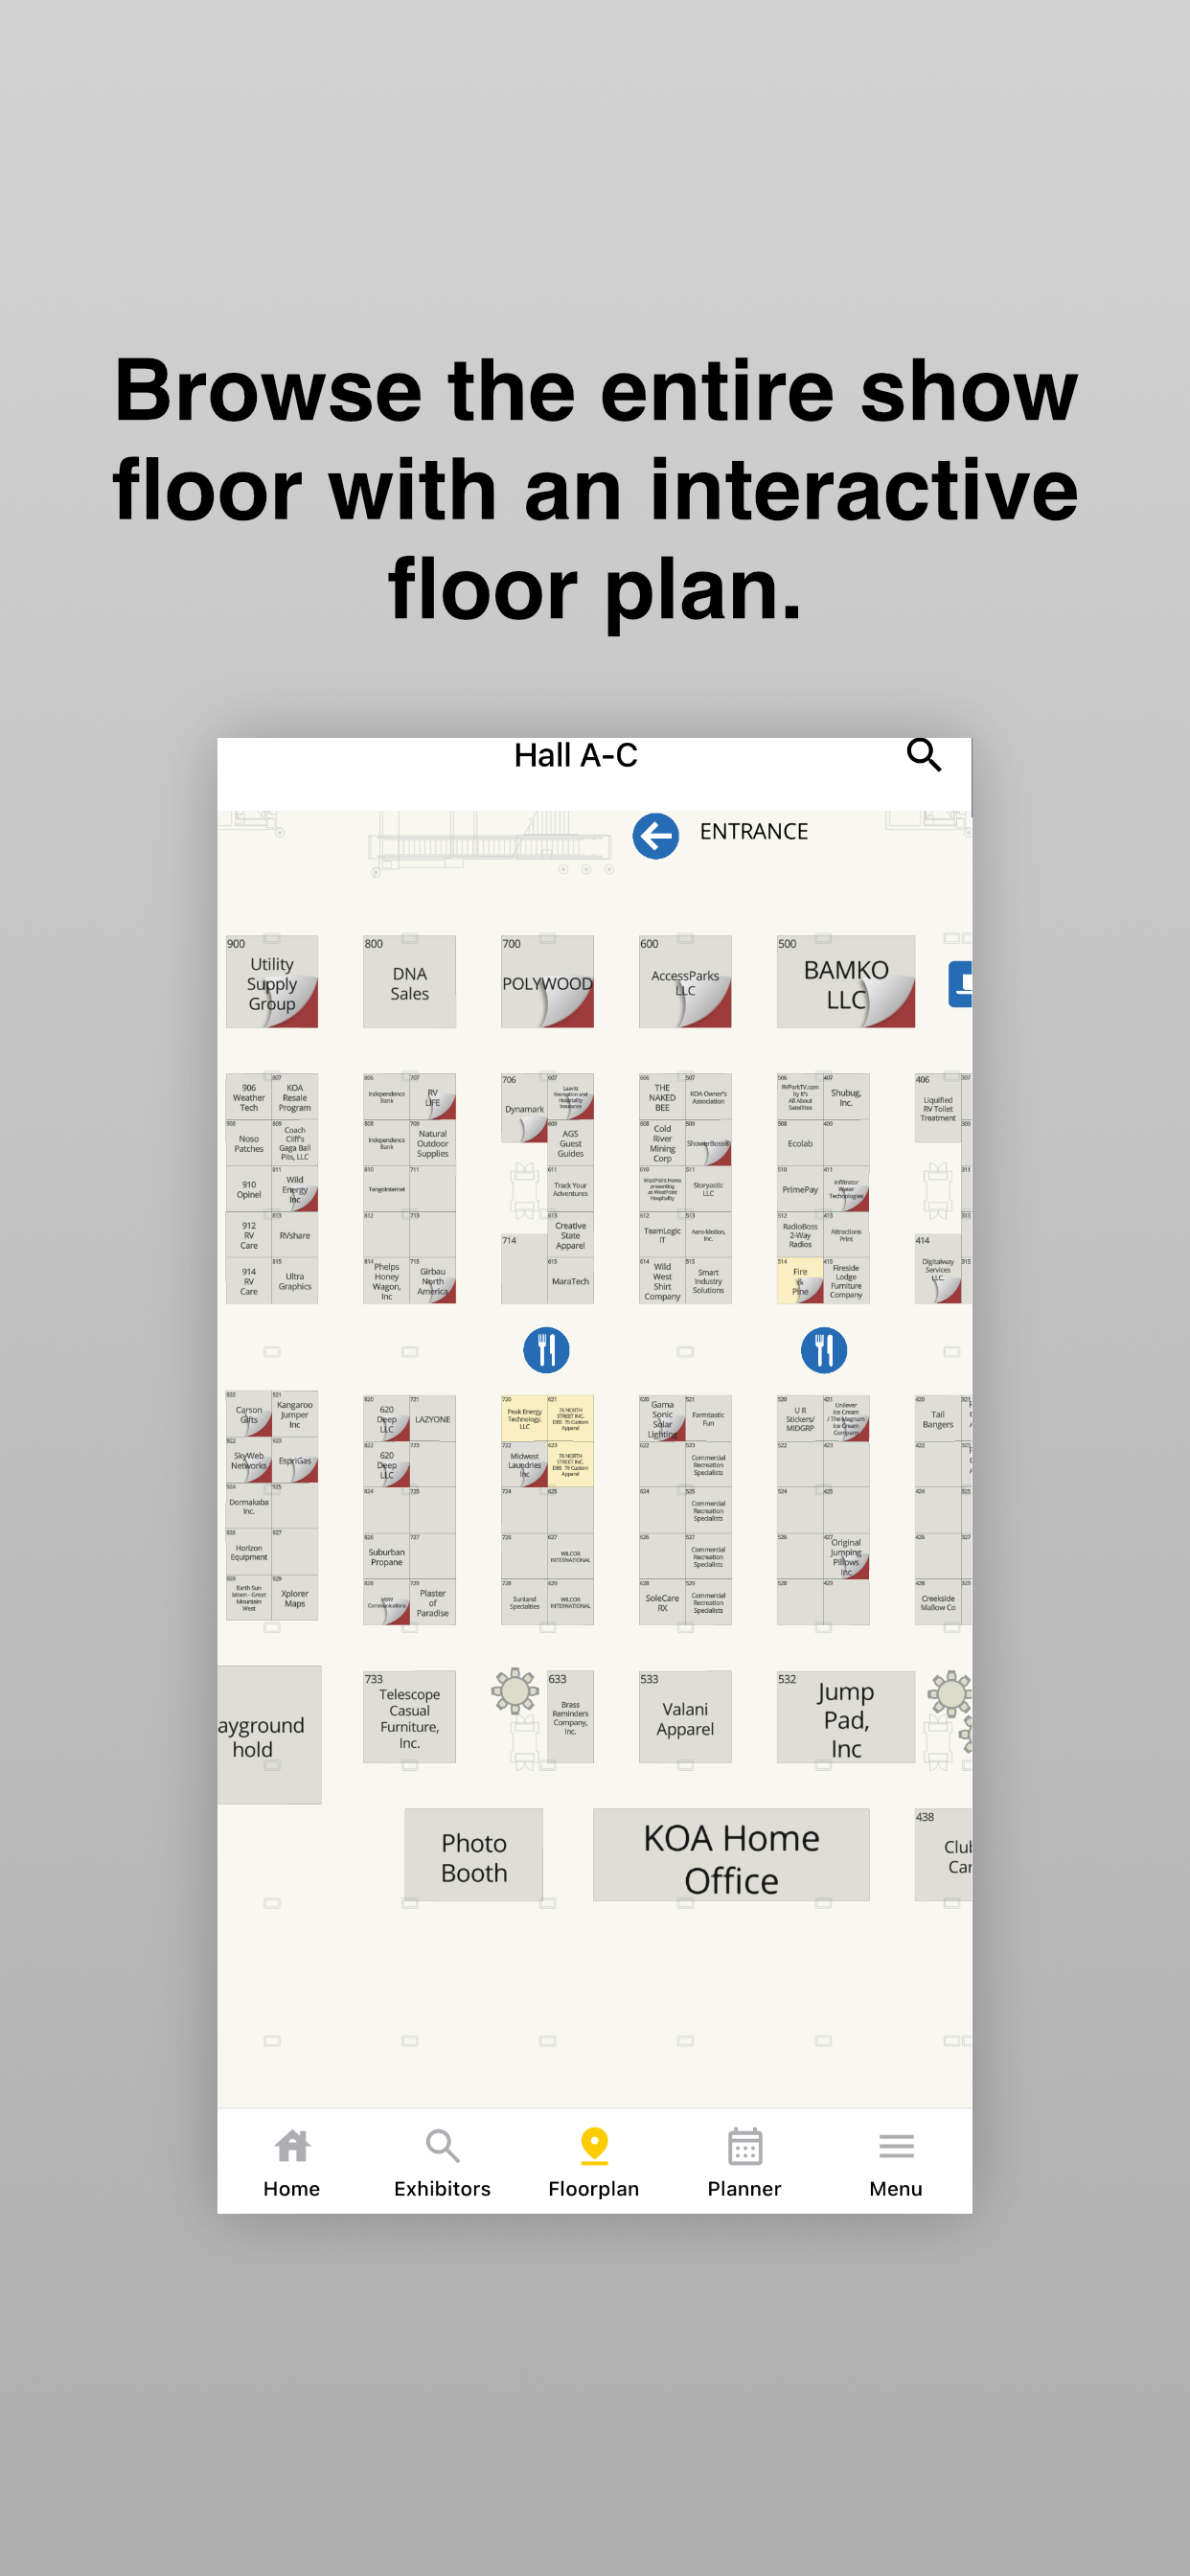Select LAZYONE booth
This screenshot has height=2576, width=1190.
pyautogui.click(x=432, y=1419)
